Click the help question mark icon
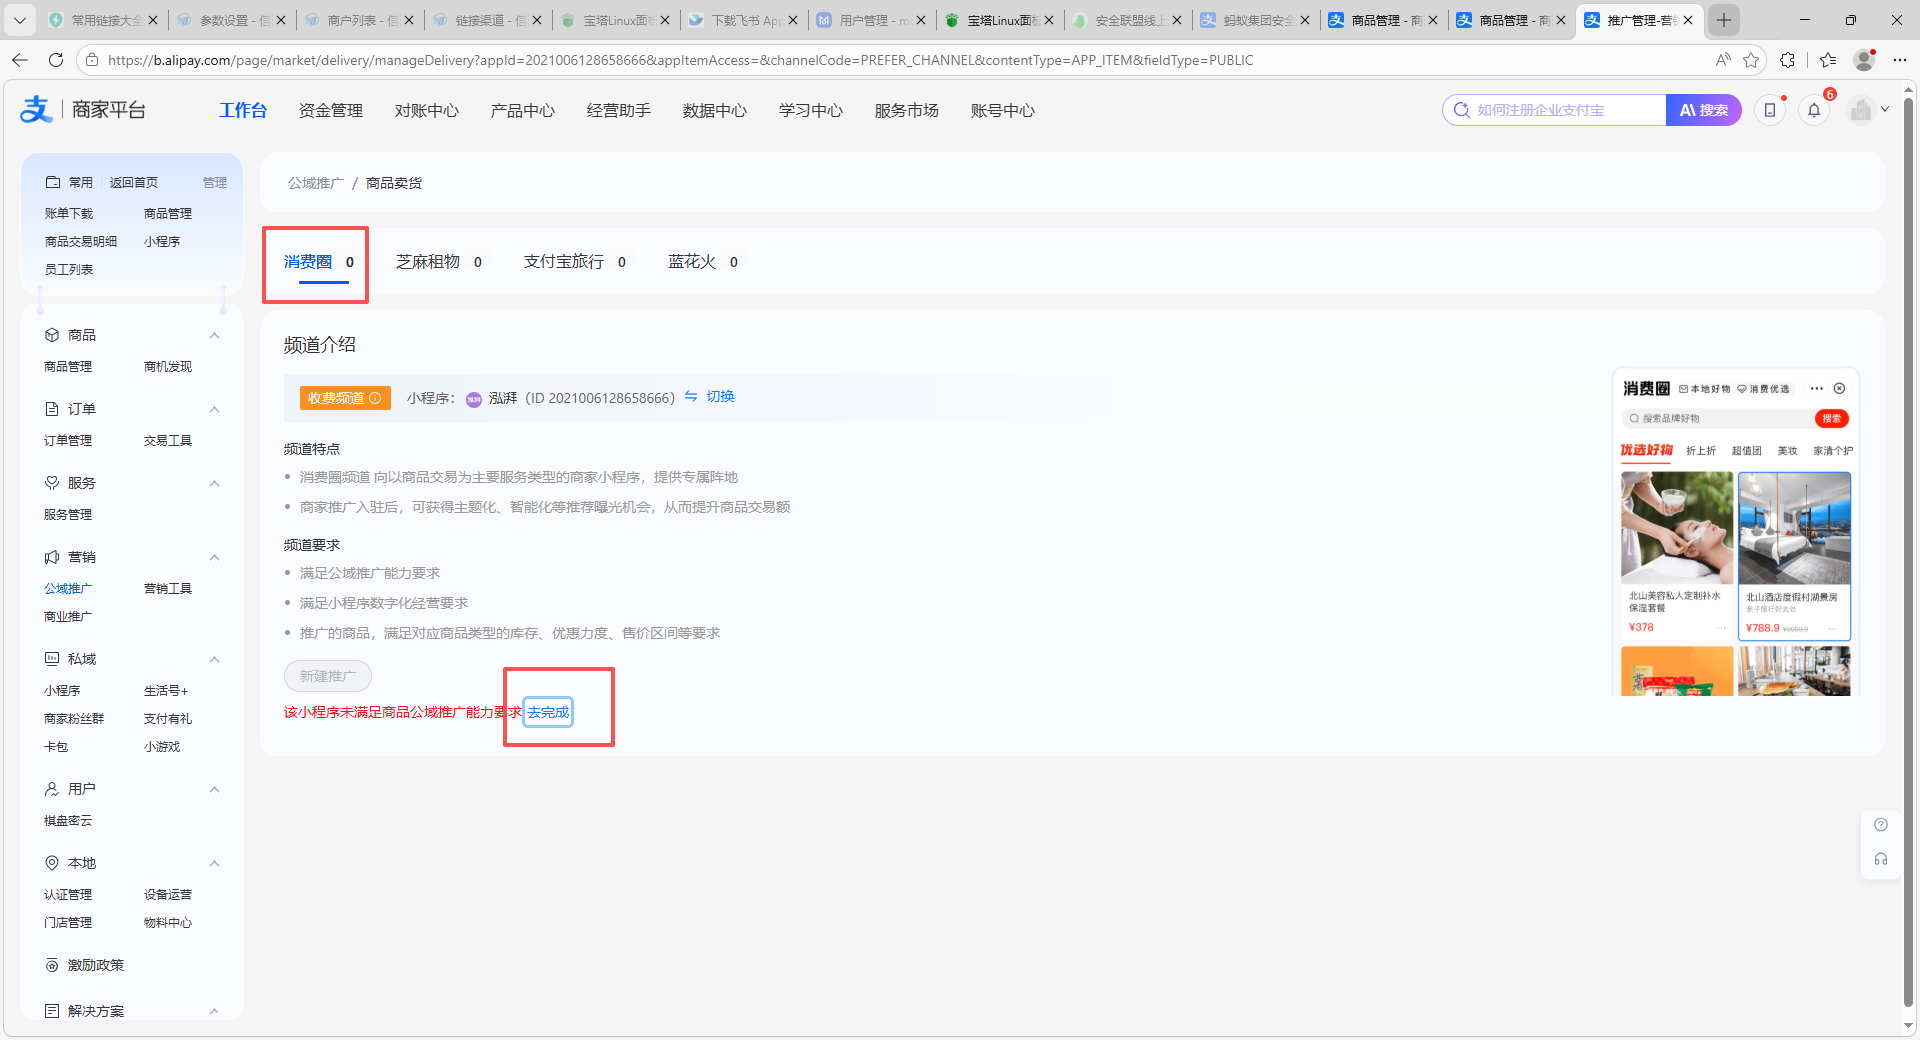Screen dimensions: 1920x1040 click(1880, 825)
